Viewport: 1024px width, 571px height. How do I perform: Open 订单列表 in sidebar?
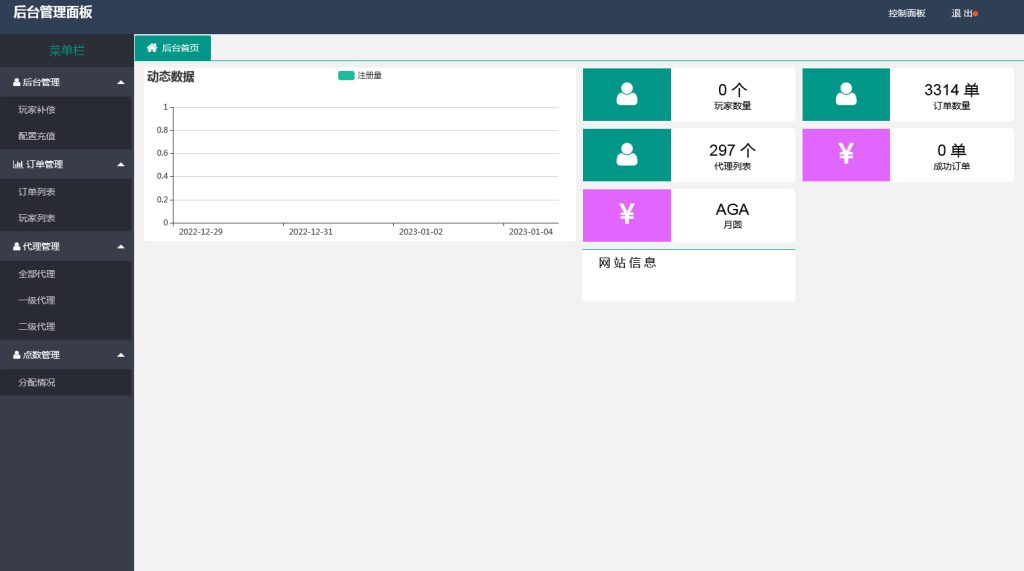pos(37,192)
